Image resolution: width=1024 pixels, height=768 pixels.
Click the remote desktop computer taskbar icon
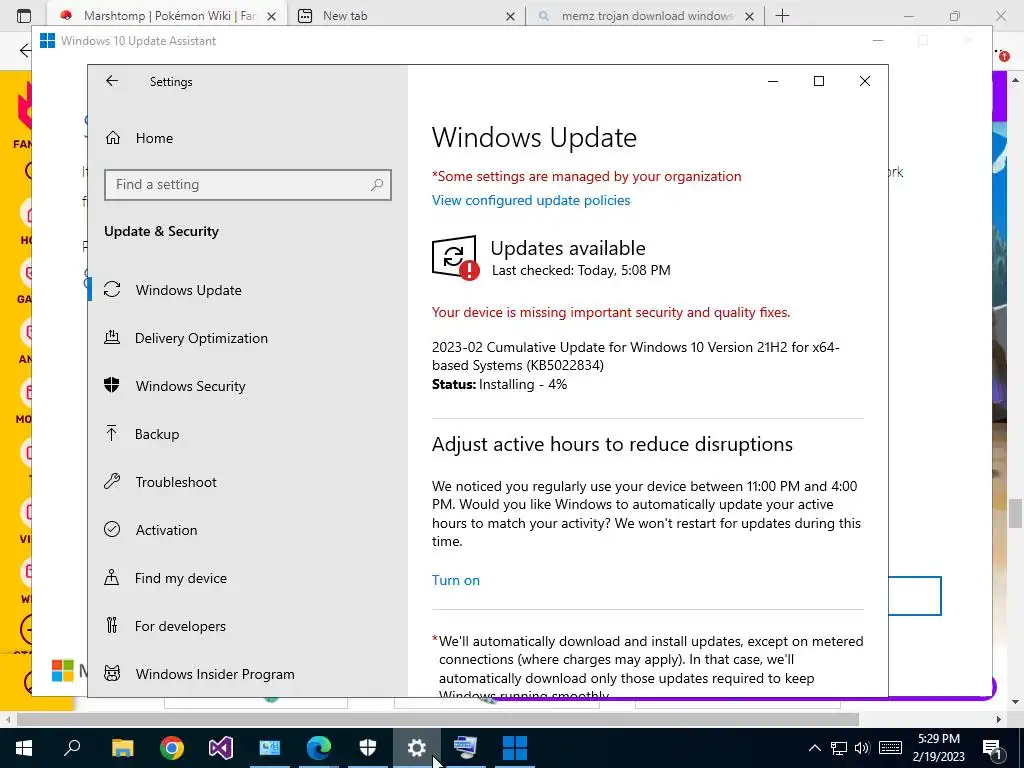(x=466, y=748)
